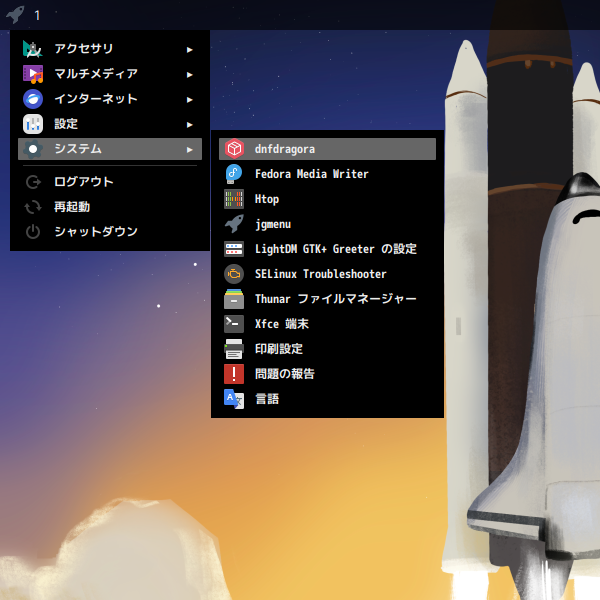Open the Xfce 端末 entry
This screenshot has height=600, width=600.
pyautogui.click(x=327, y=324)
